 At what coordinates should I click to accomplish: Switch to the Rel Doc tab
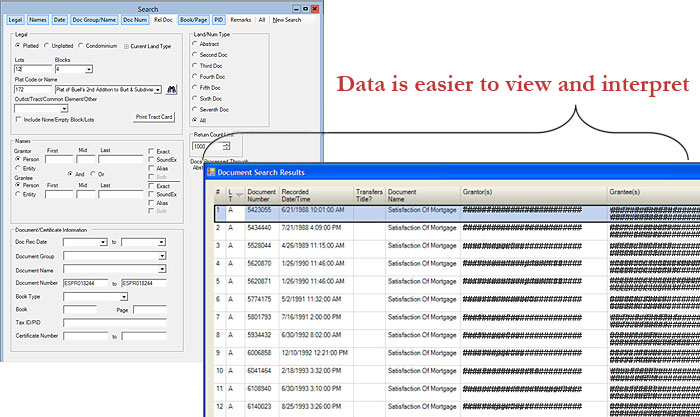pos(163,20)
